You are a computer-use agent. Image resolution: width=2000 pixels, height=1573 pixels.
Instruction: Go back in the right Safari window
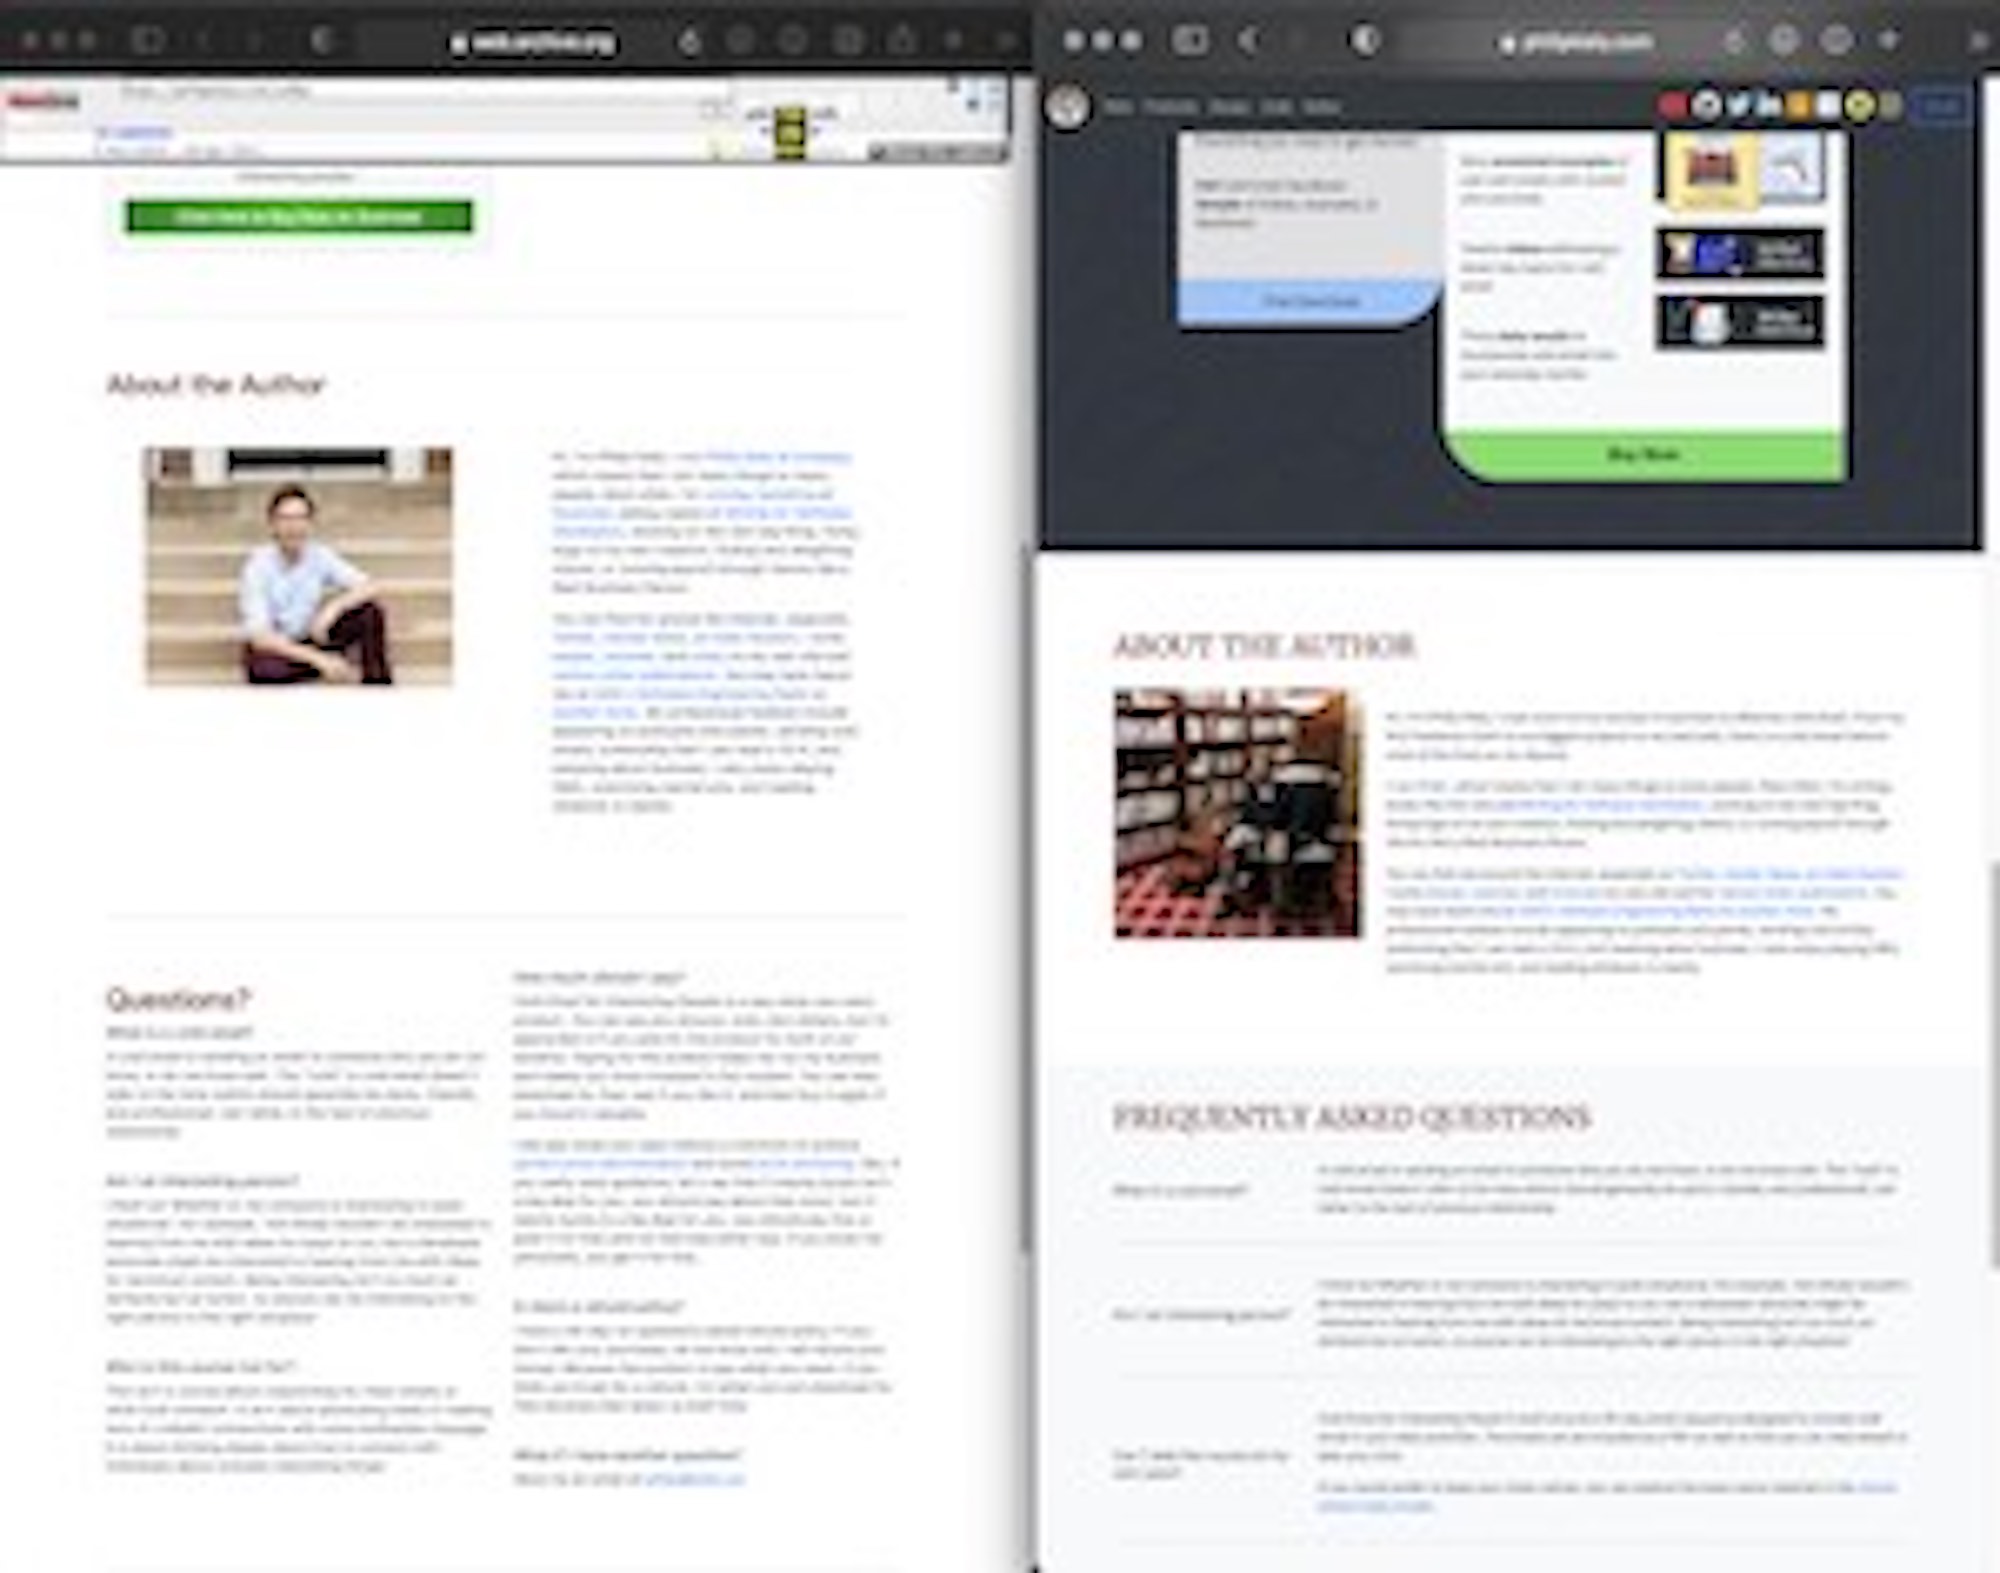click(x=1249, y=40)
